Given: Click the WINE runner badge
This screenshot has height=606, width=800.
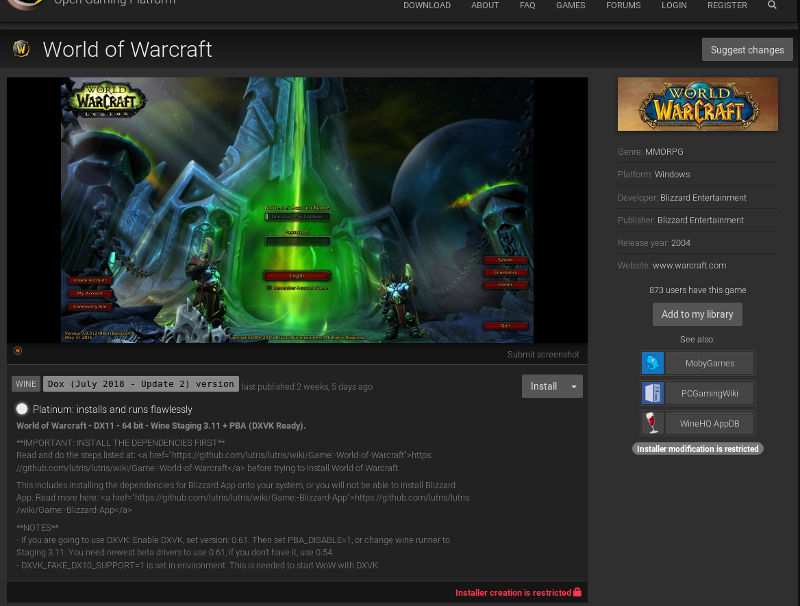Looking at the screenshot, I should (25, 383).
